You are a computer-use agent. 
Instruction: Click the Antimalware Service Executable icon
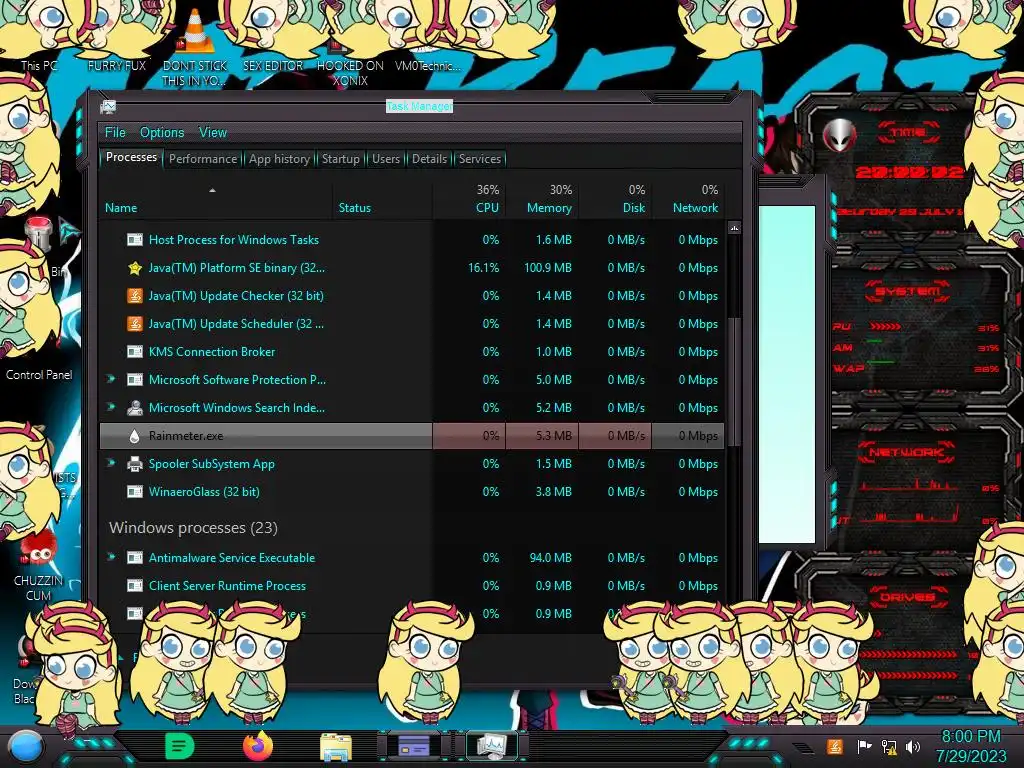135,558
